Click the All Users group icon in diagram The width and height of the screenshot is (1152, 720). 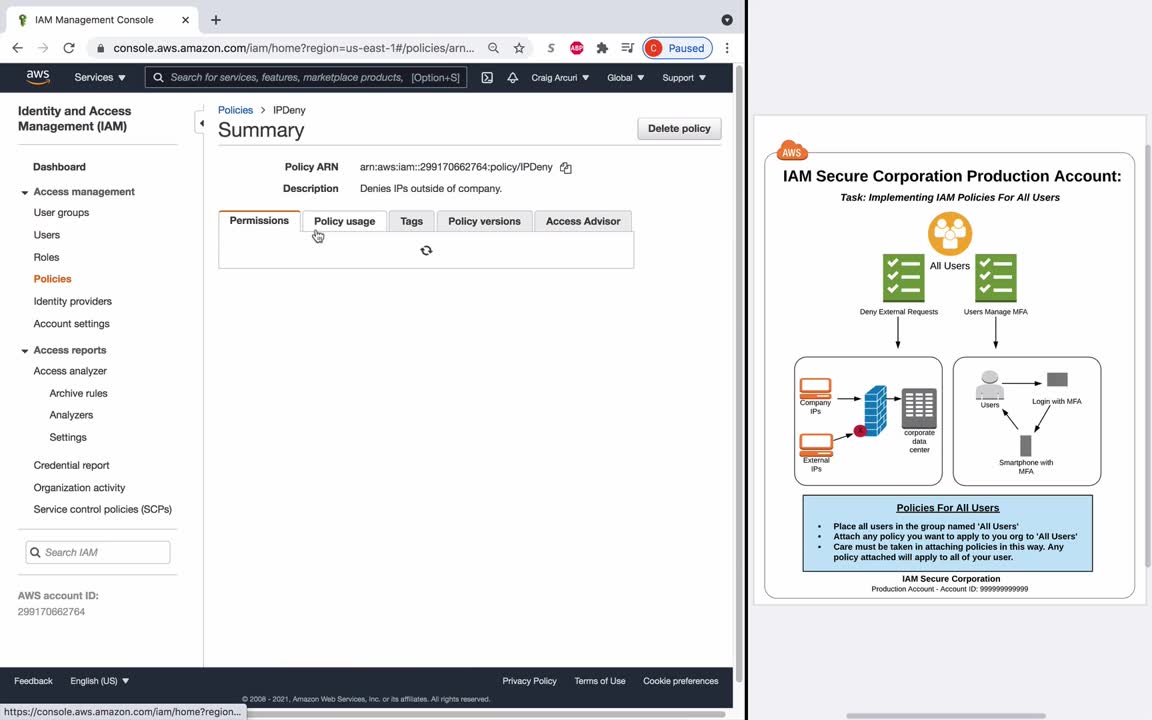pyautogui.click(x=950, y=234)
